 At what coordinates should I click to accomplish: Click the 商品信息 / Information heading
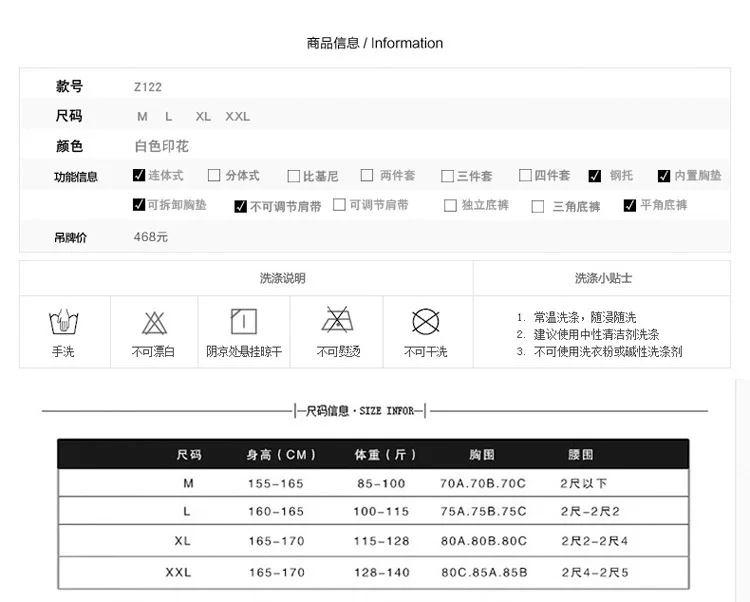(x=375, y=43)
